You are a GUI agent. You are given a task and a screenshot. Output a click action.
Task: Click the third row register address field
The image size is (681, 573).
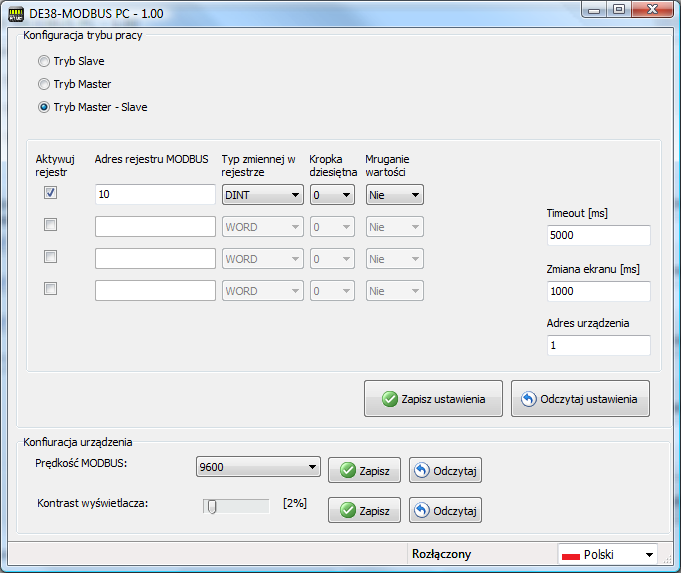155,258
